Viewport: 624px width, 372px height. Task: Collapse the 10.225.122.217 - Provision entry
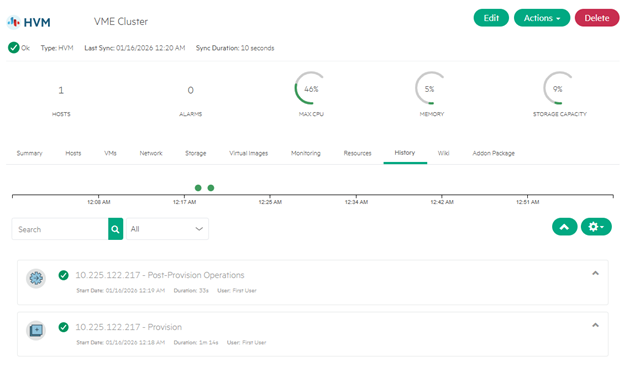tap(595, 325)
